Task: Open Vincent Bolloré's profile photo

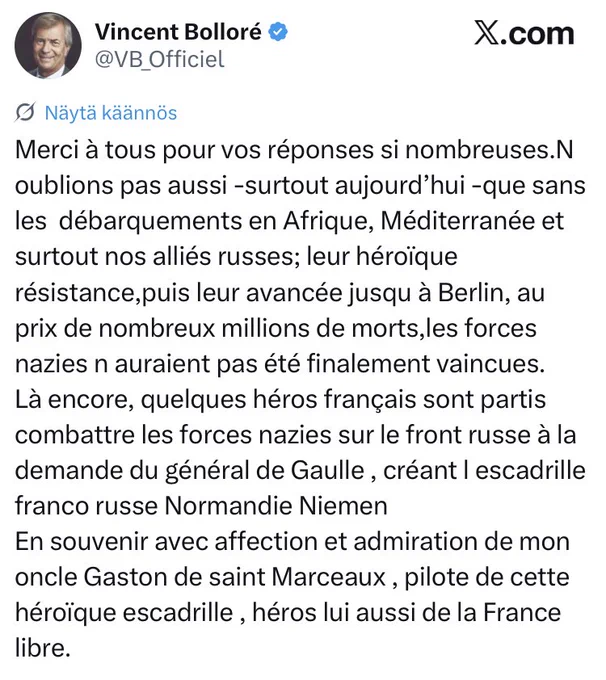Action: click(48, 46)
